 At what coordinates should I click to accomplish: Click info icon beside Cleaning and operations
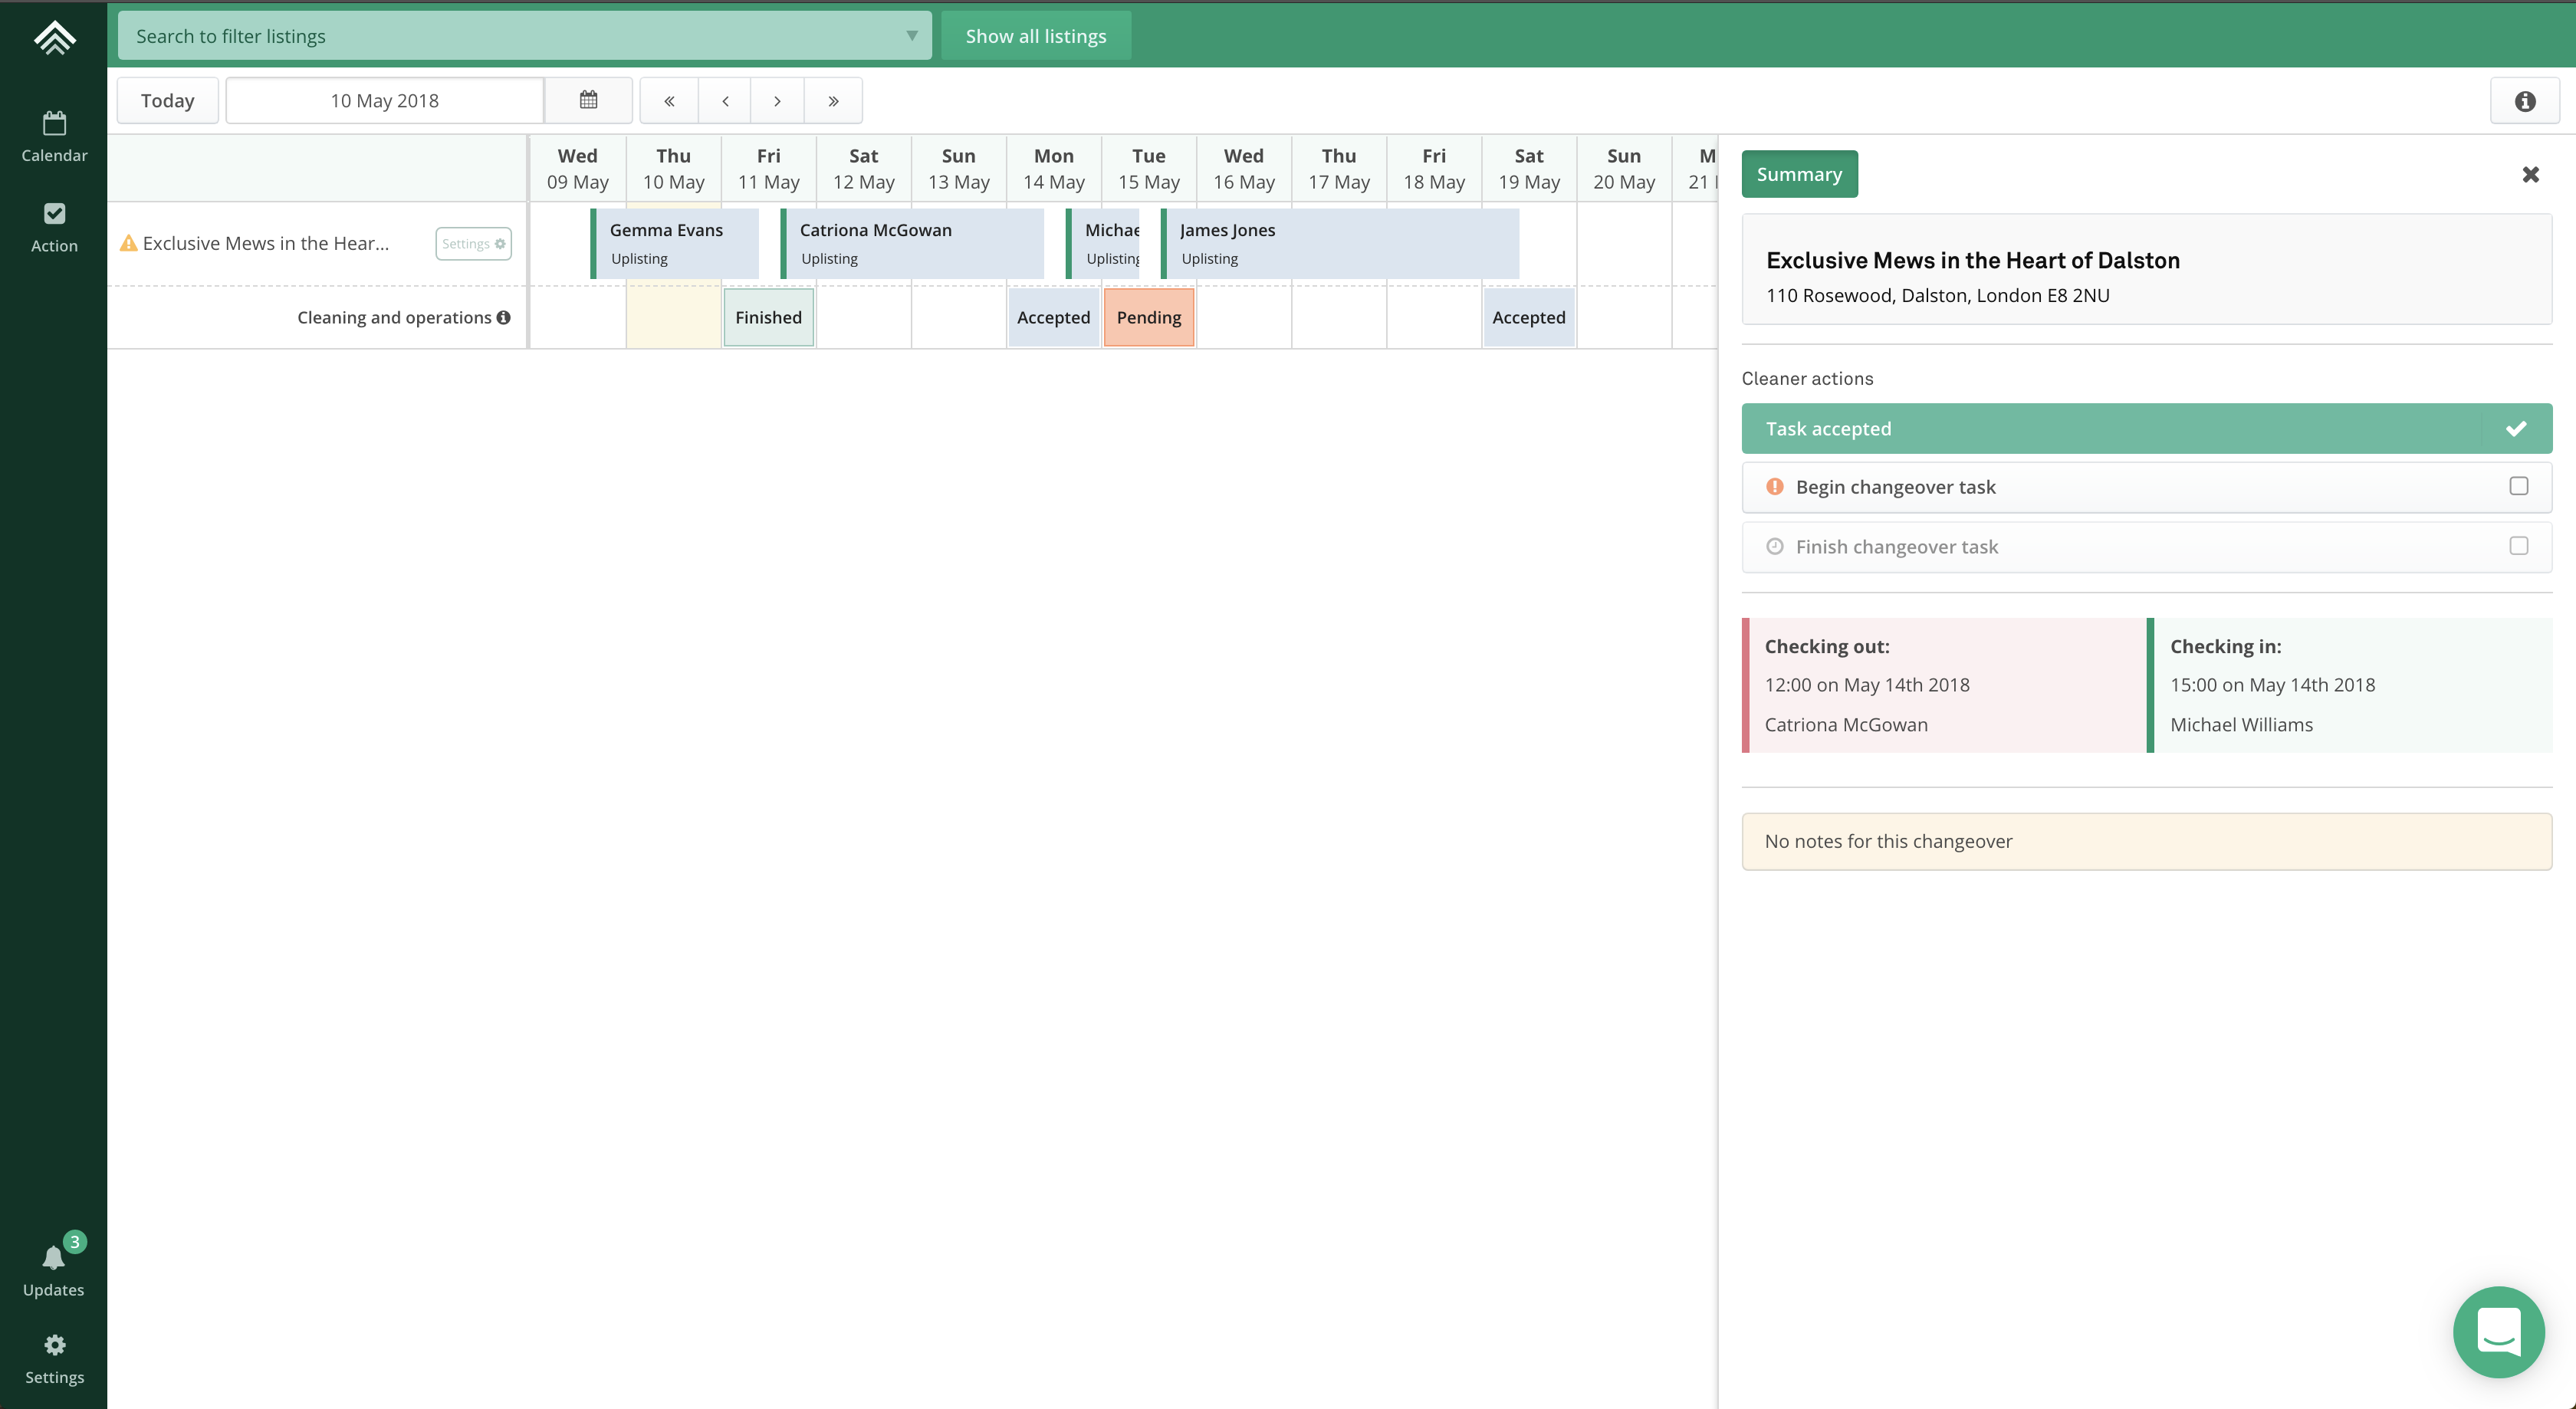point(504,317)
